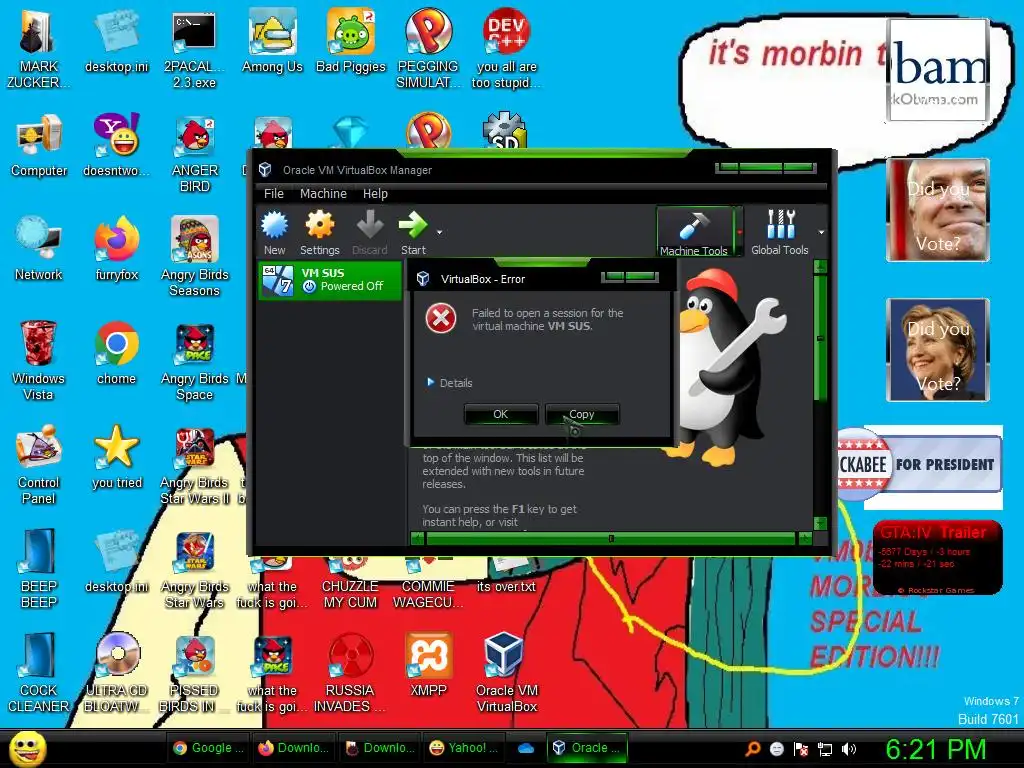Expand the Start button dropdown arrow
Screen dimensions: 1024x768
pos(440,232)
